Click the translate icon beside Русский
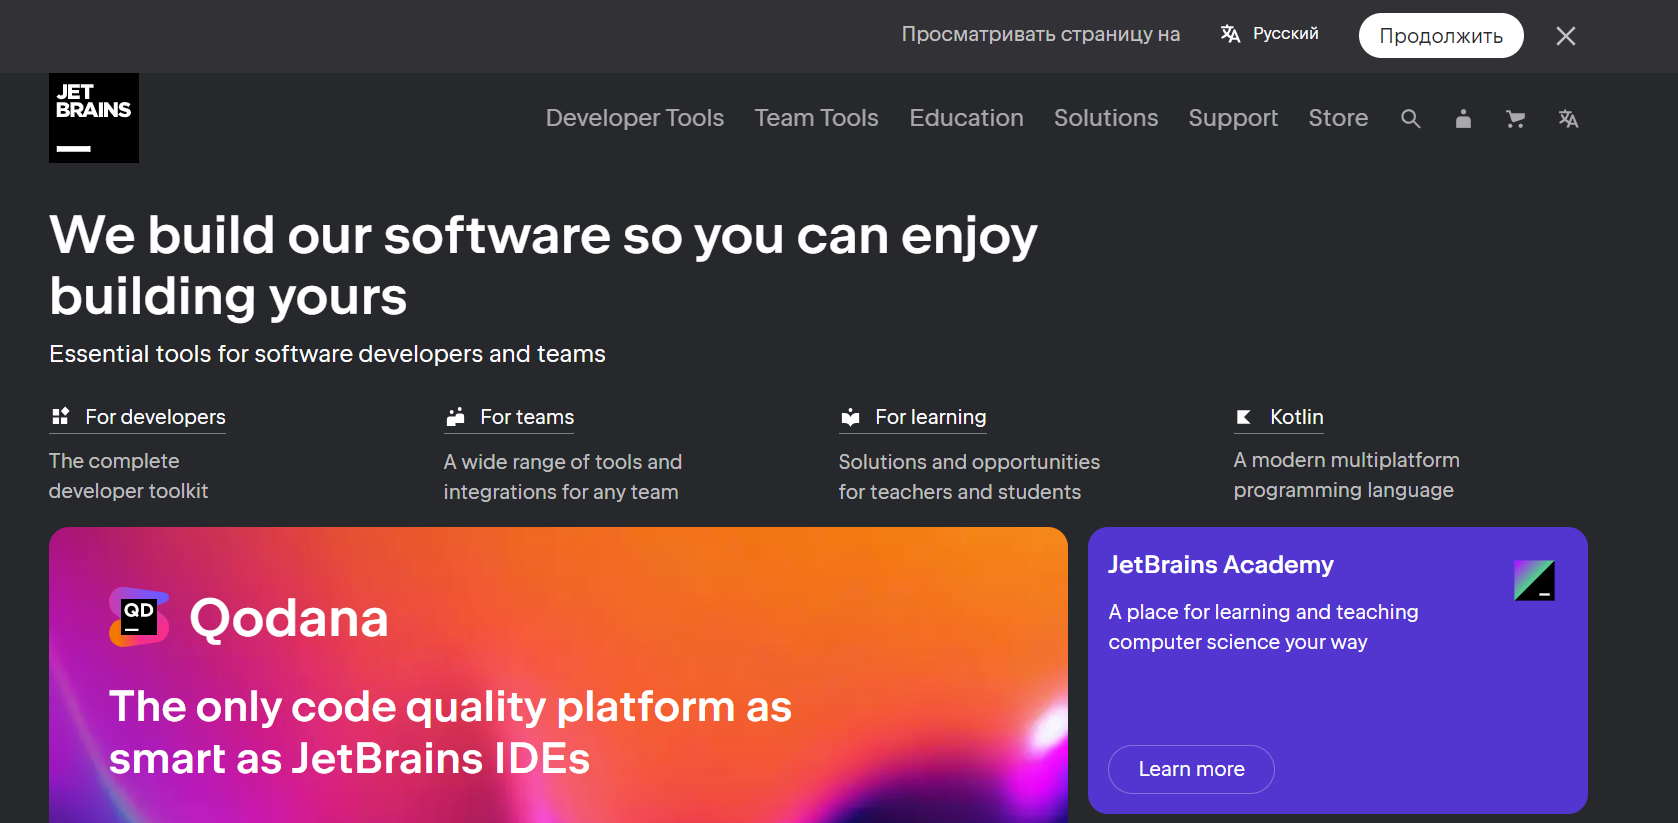The width and height of the screenshot is (1678, 823). (x=1230, y=34)
